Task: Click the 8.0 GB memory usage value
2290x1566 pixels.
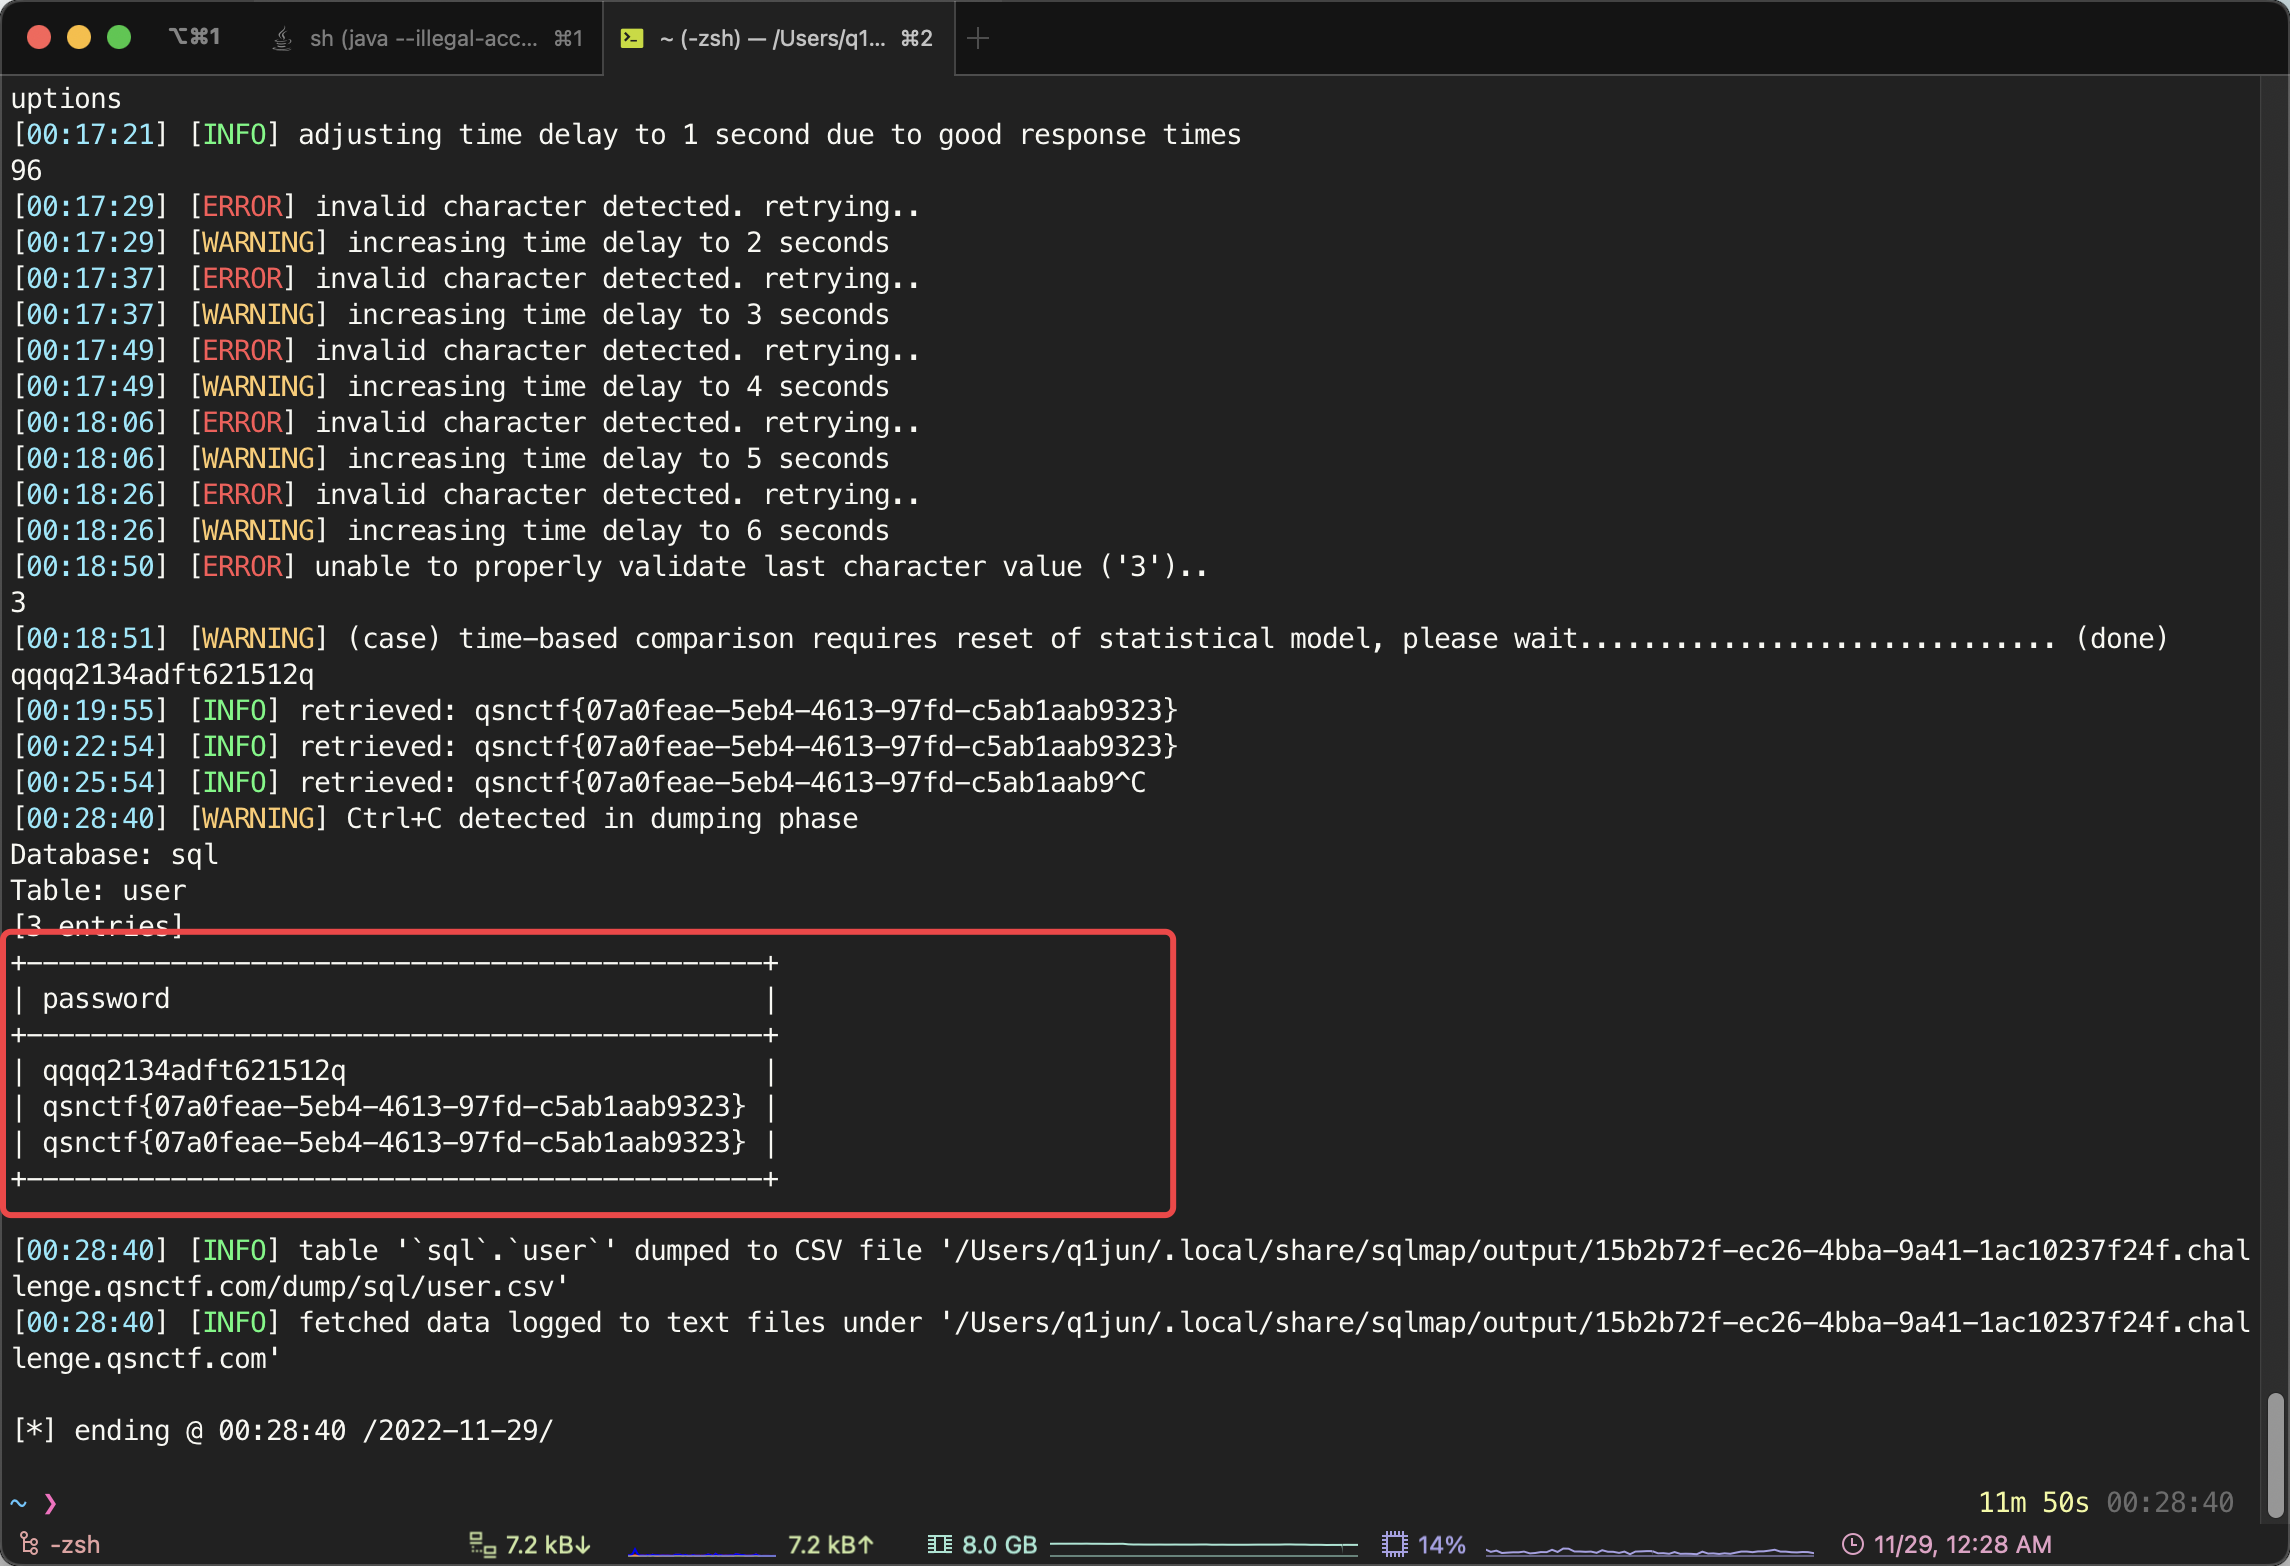Action: pyautogui.click(x=999, y=1544)
